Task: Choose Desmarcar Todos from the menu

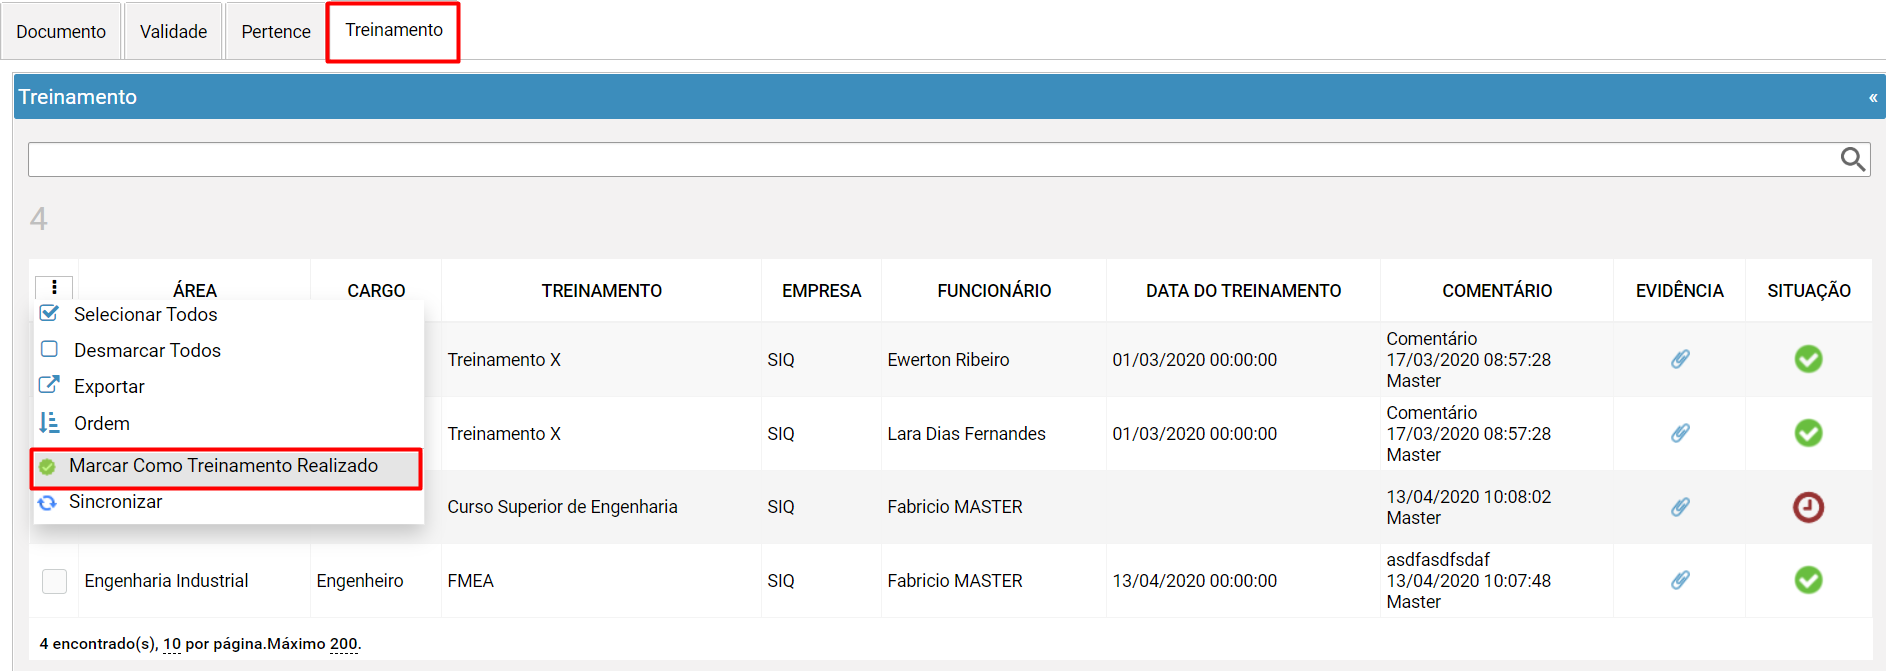Action: [x=147, y=350]
